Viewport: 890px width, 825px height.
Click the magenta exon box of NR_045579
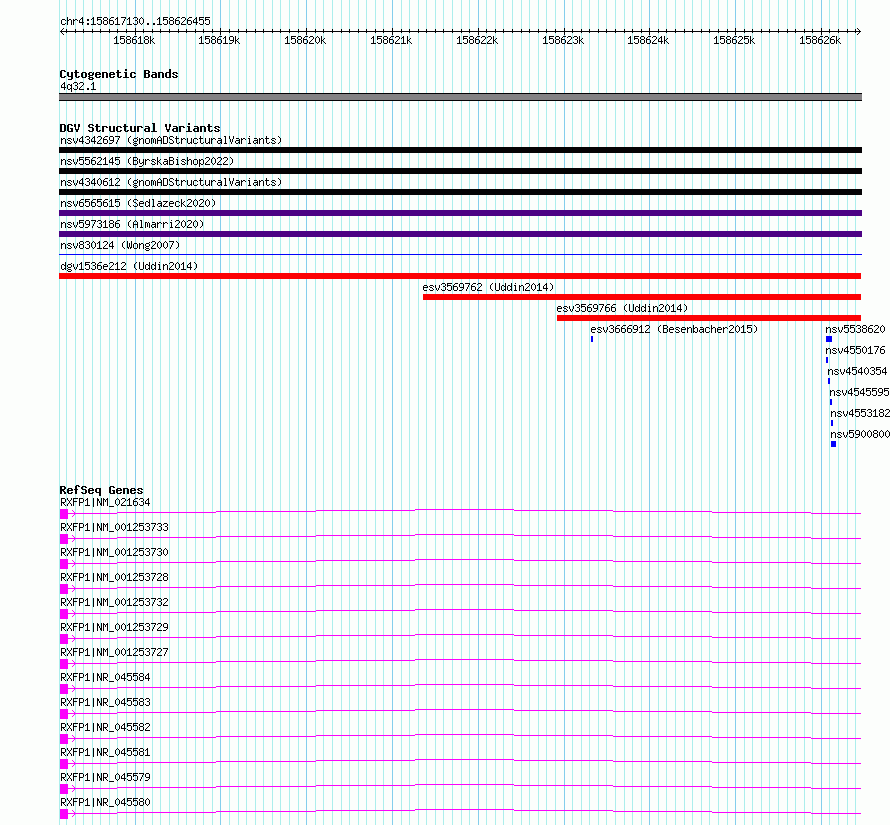(64, 789)
